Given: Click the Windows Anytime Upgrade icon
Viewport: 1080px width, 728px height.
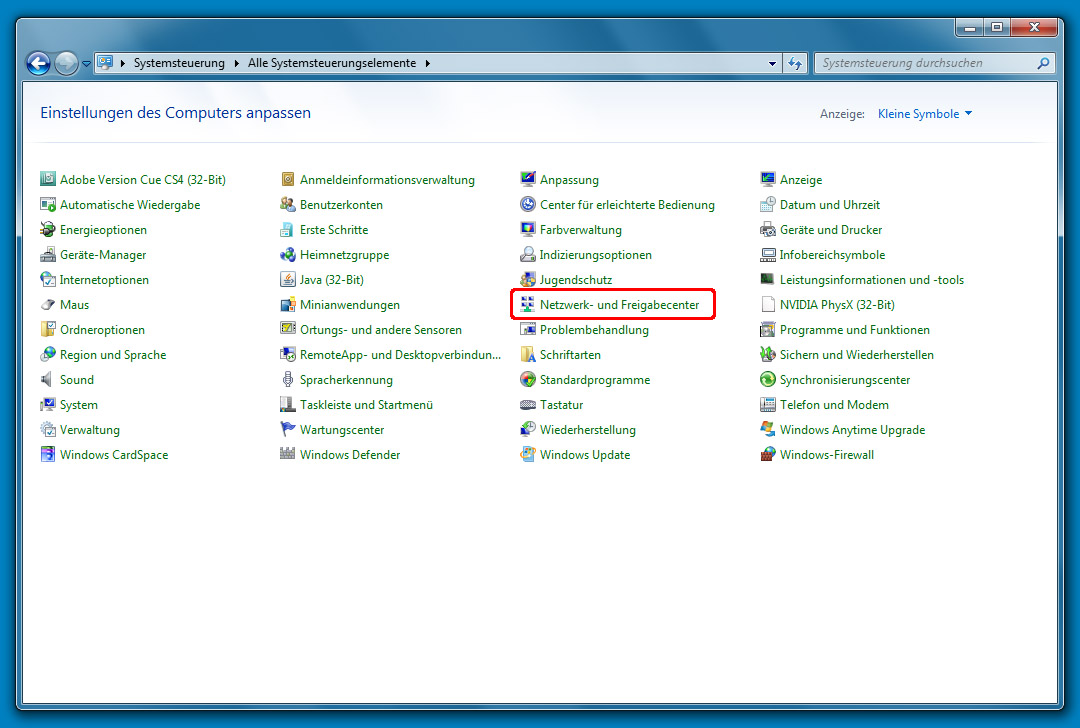Looking at the screenshot, I should pyautogui.click(x=767, y=430).
